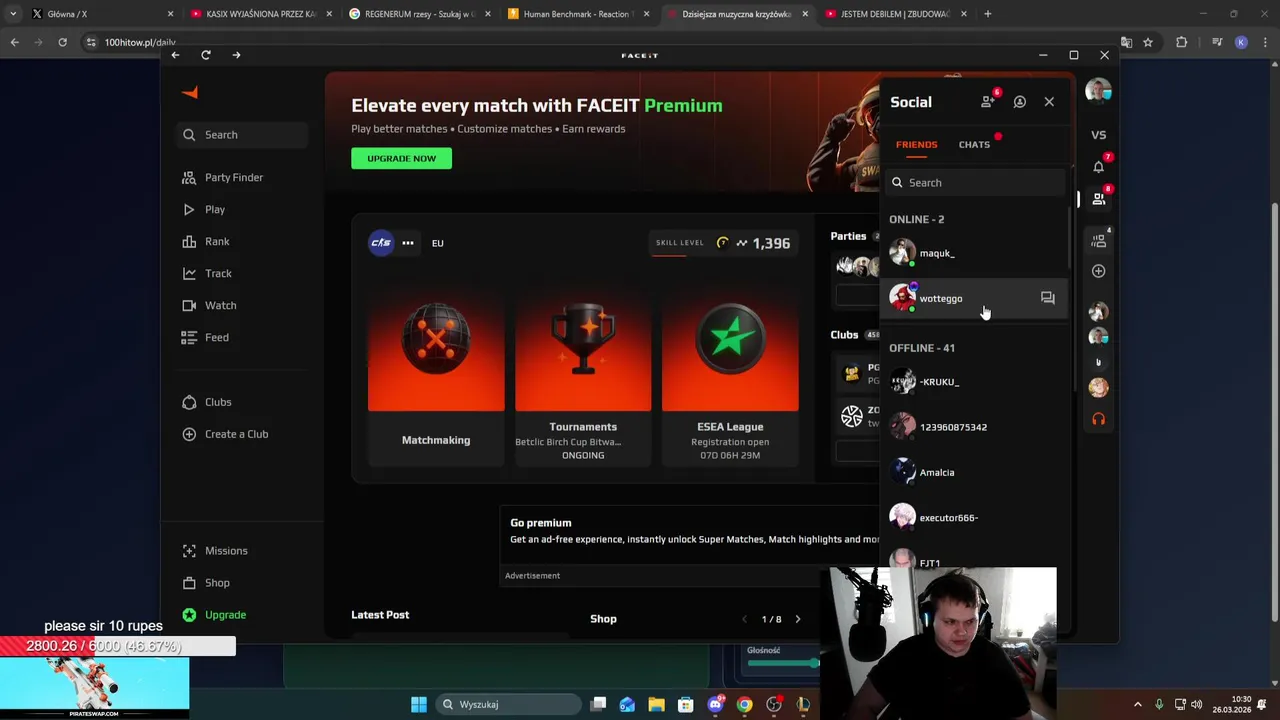Bookmark this page with the star icon

pyautogui.click(x=1148, y=42)
